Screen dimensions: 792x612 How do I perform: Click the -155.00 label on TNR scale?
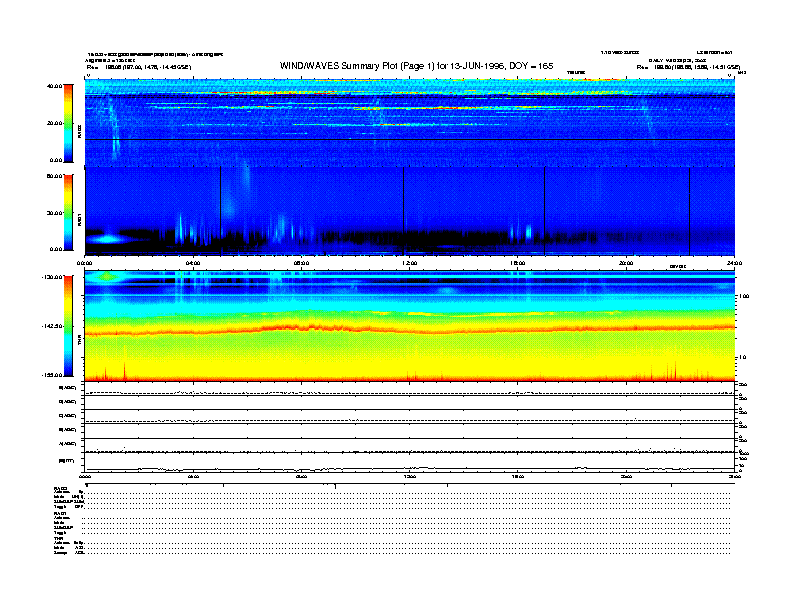click(52, 375)
